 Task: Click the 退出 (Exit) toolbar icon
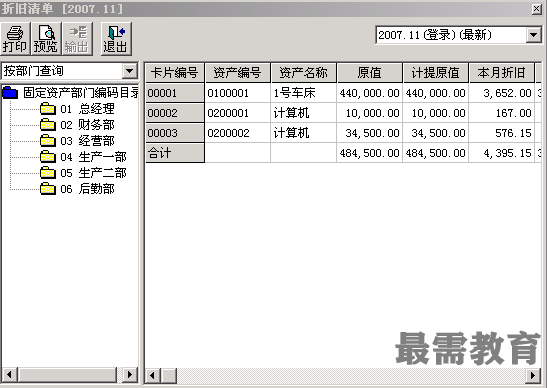tap(116, 38)
